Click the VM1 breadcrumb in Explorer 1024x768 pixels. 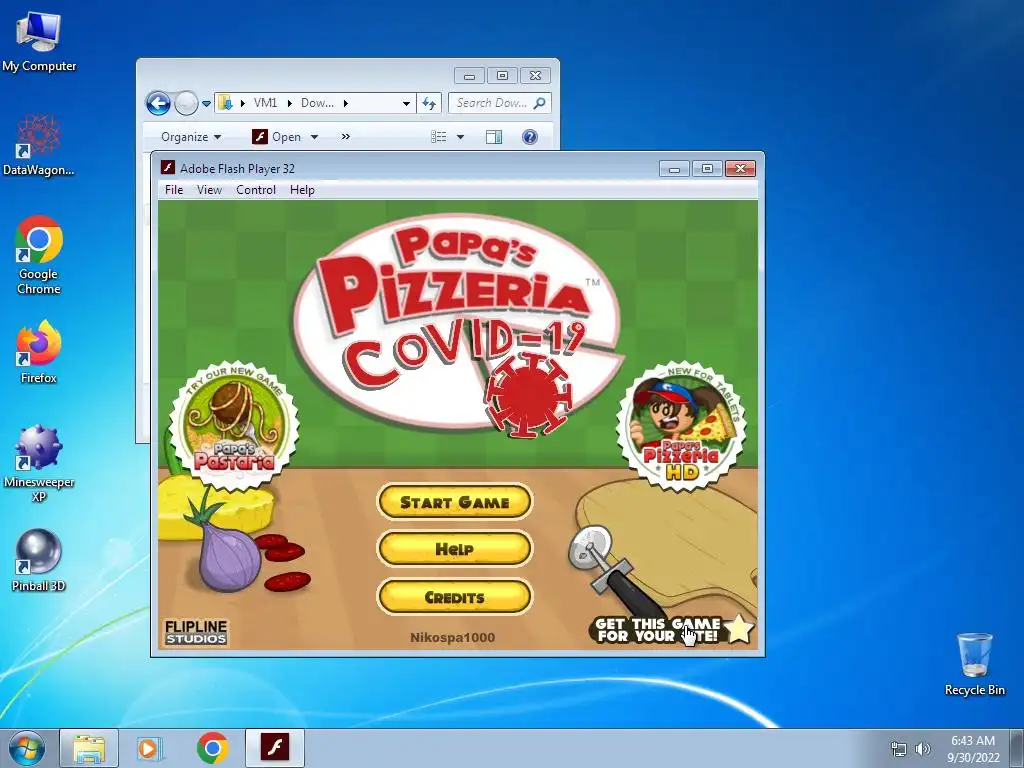click(x=266, y=103)
